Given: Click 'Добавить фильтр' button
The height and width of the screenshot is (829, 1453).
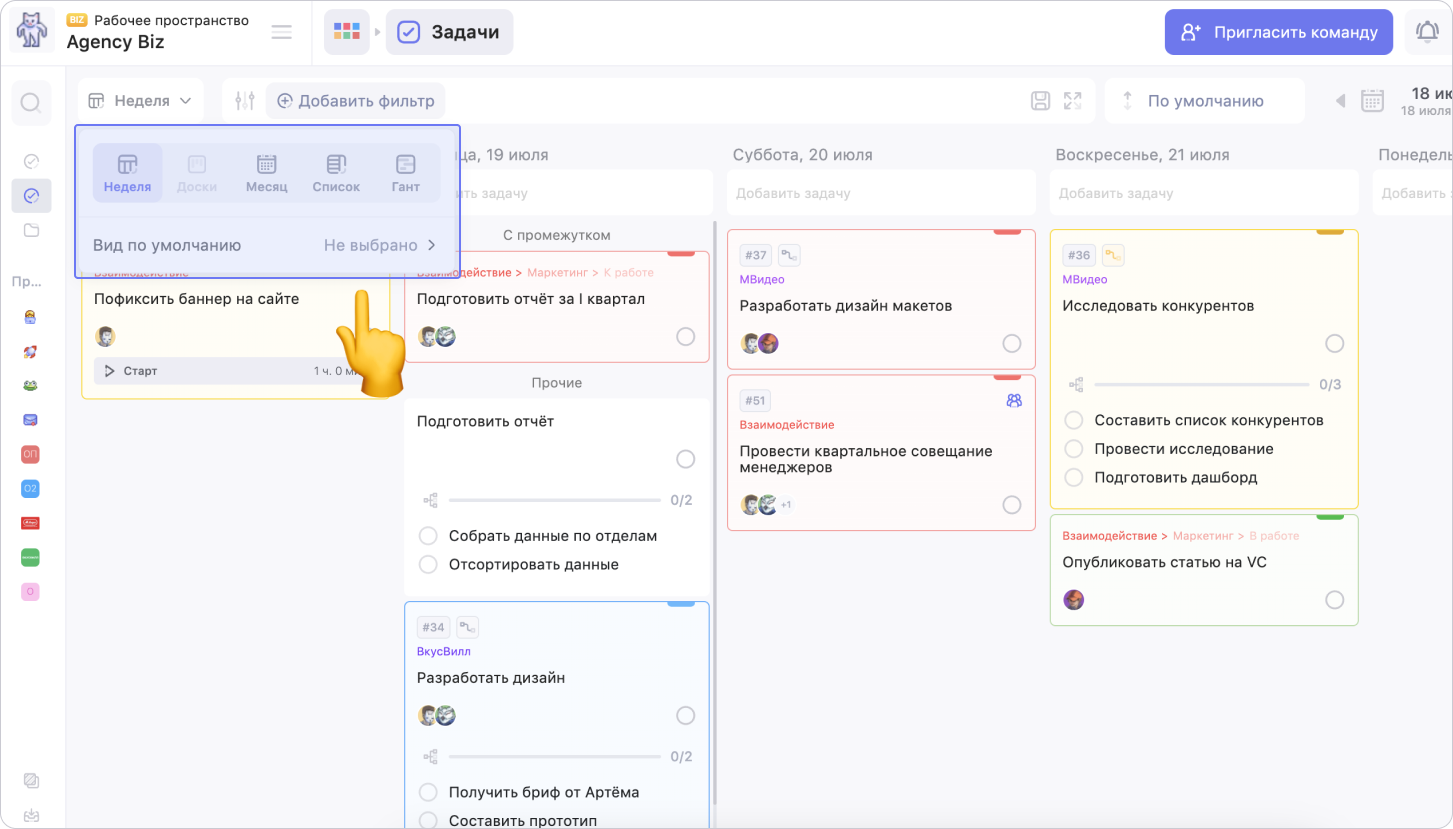Looking at the screenshot, I should 356,101.
